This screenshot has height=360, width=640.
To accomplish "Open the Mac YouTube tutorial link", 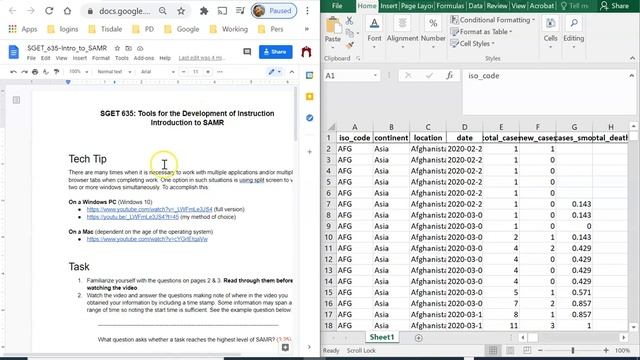I will (x=147, y=239).
